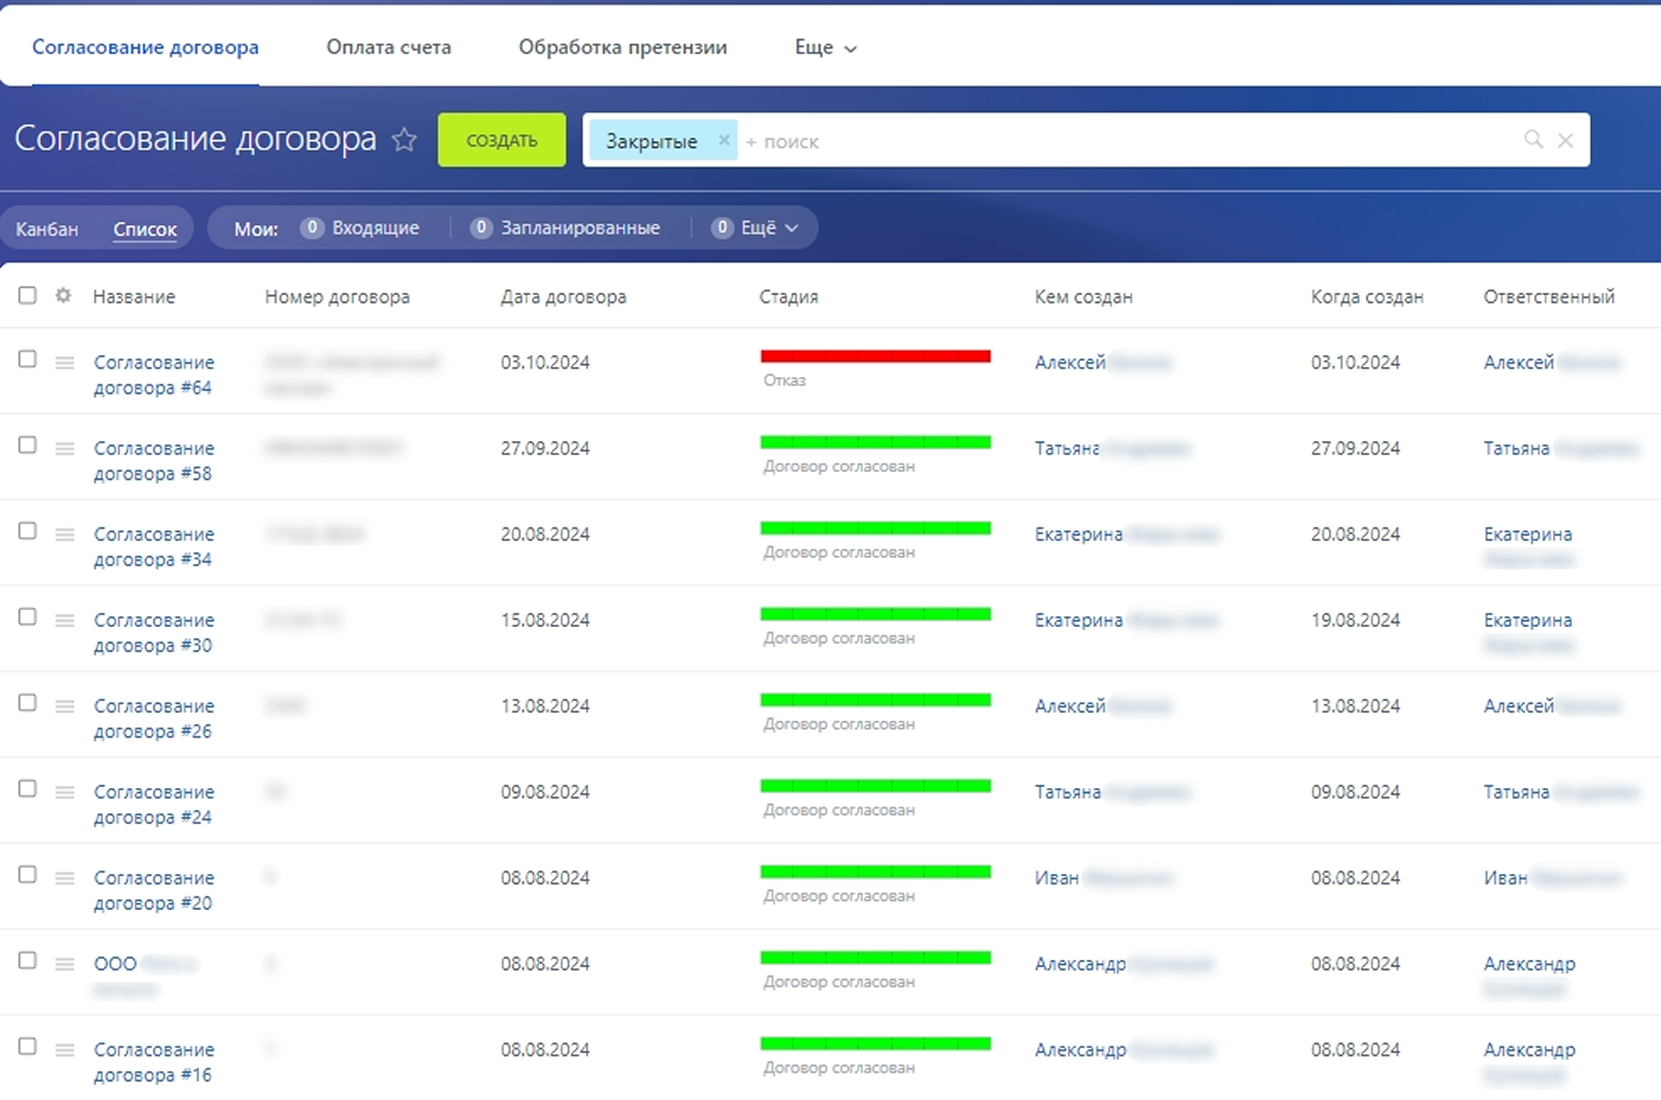Expand the Еще top menu dropdown
The height and width of the screenshot is (1100, 1661).
click(x=826, y=47)
